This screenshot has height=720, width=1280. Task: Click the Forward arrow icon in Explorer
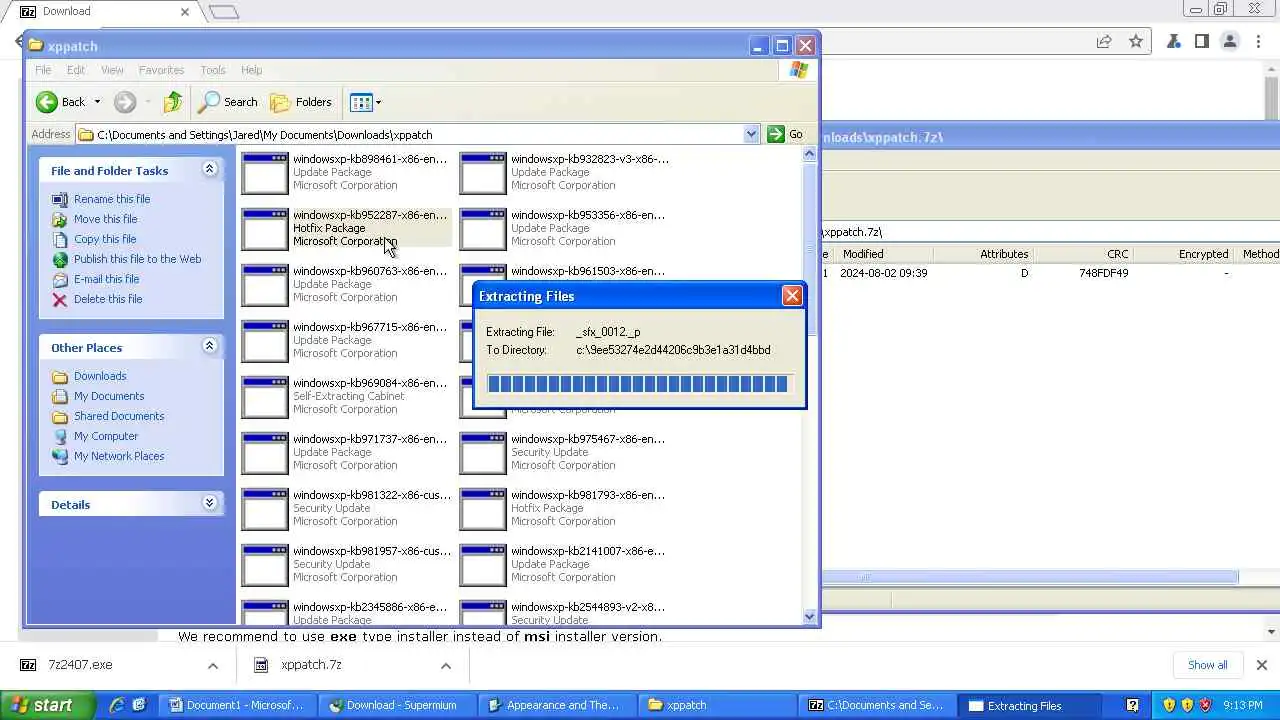tap(125, 102)
